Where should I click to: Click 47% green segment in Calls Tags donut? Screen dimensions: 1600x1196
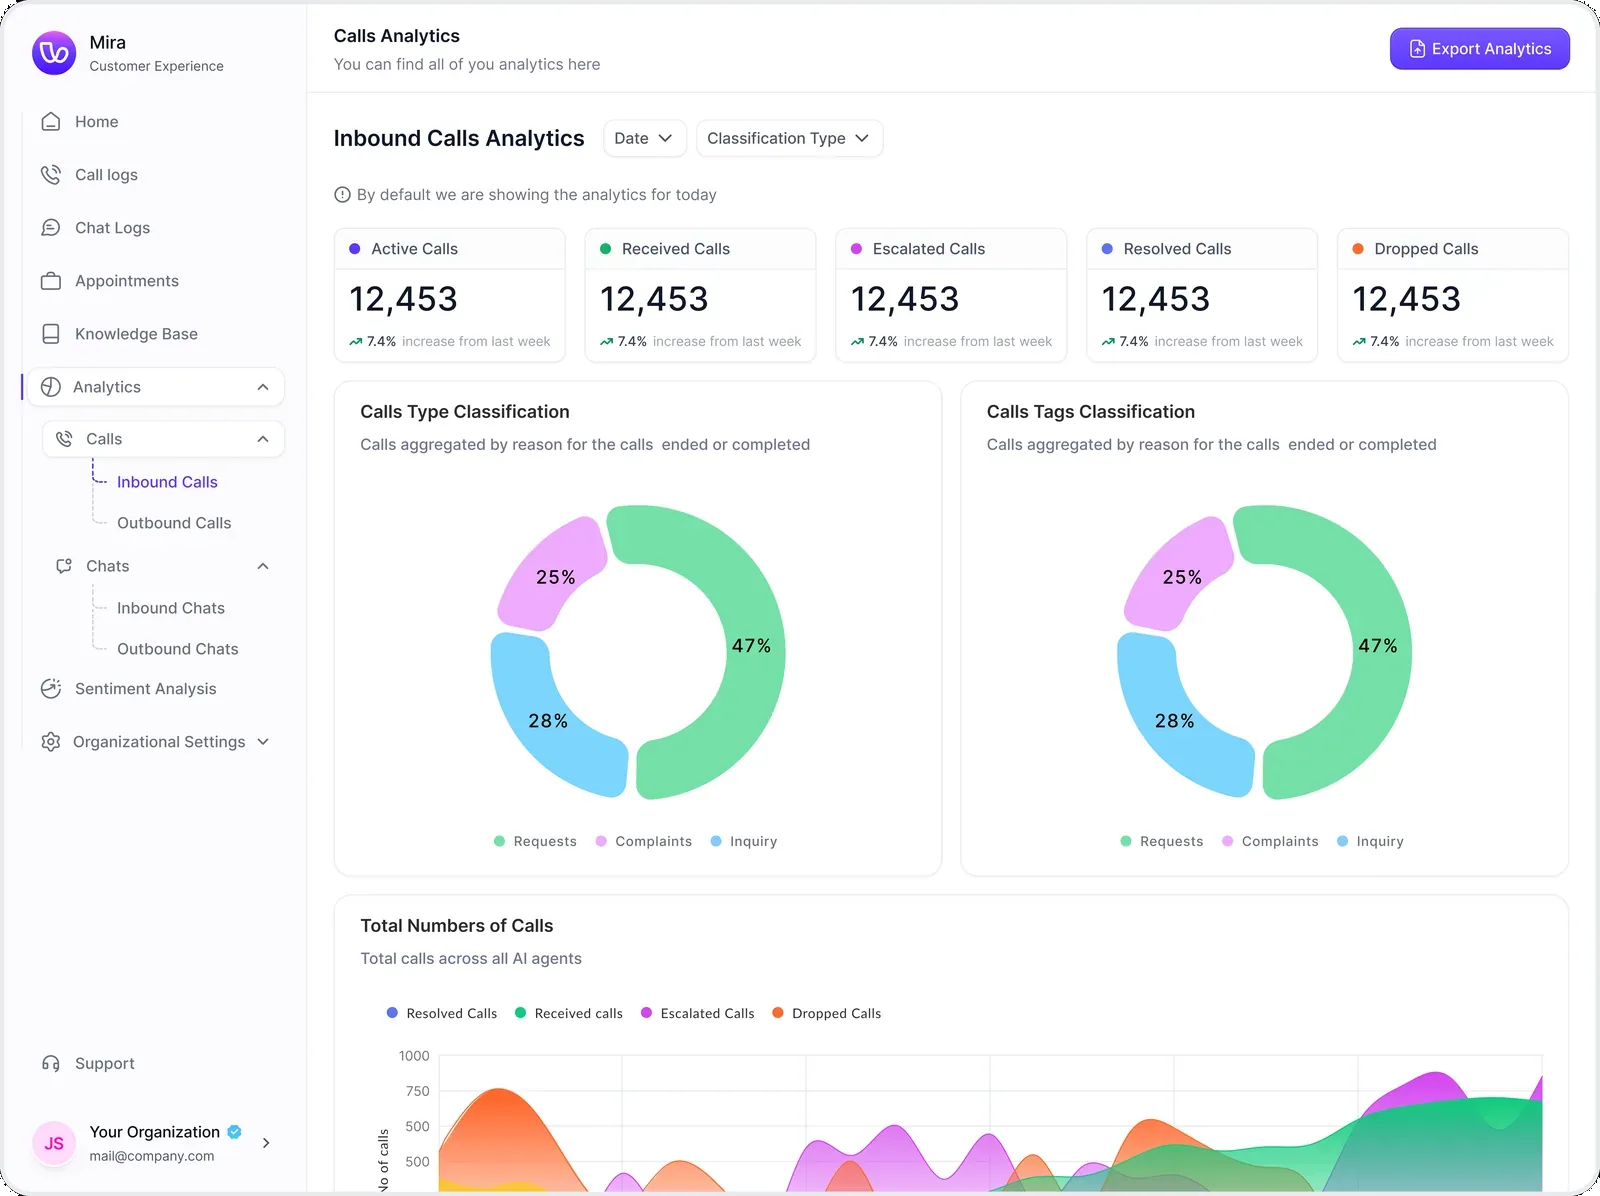coord(1378,646)
